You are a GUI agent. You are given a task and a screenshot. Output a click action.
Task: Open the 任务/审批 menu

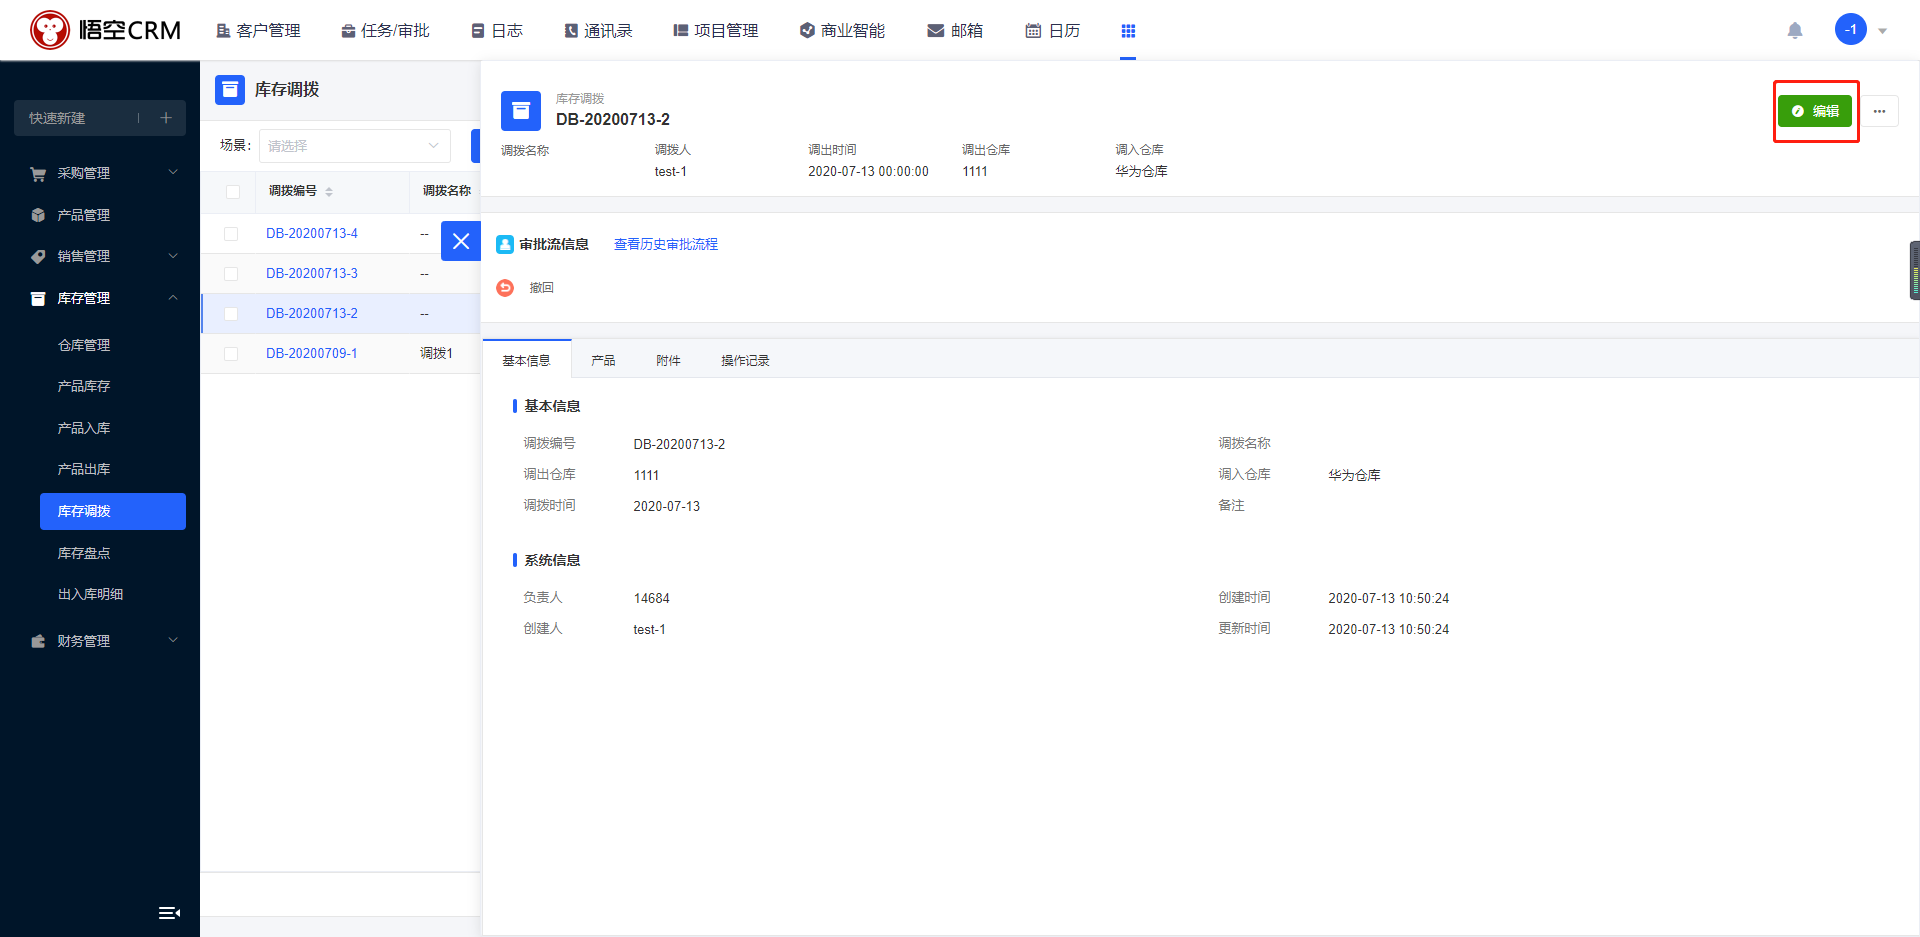[385, 31]
